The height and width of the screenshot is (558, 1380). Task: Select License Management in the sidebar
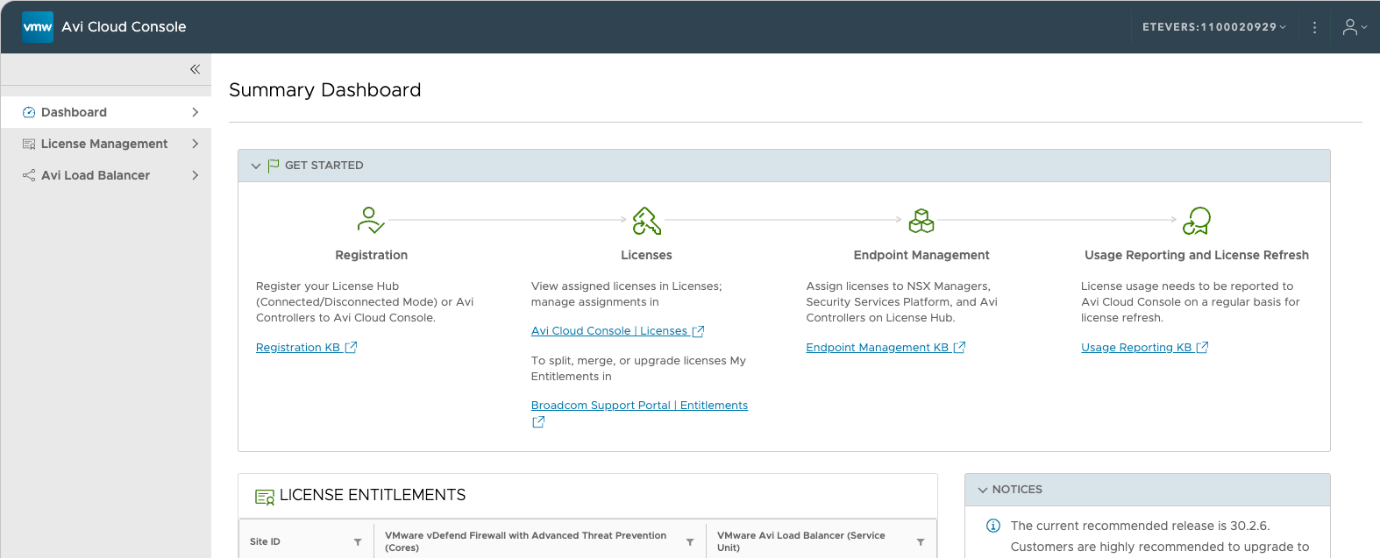pos(106,144)
